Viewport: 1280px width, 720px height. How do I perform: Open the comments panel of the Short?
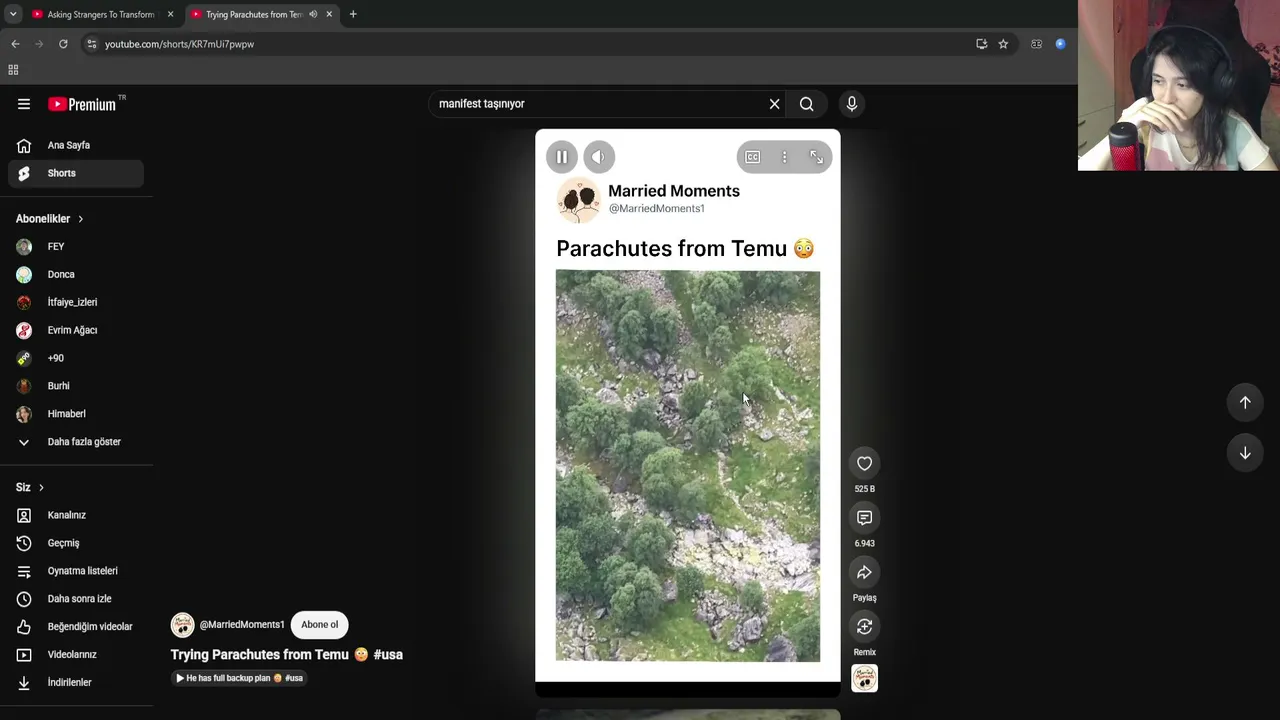[x=864, y=518]
